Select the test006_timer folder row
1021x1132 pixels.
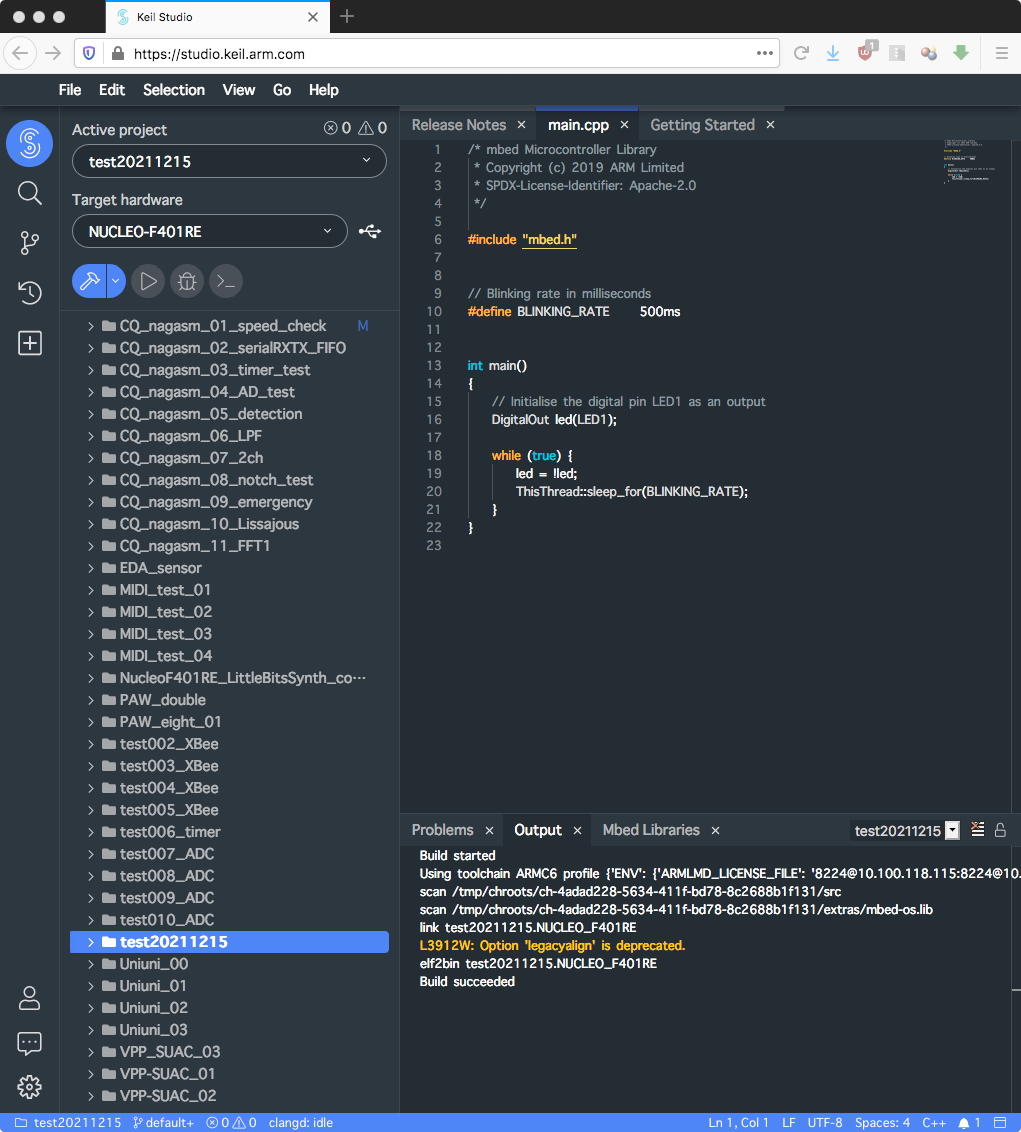tap(229, 832)
